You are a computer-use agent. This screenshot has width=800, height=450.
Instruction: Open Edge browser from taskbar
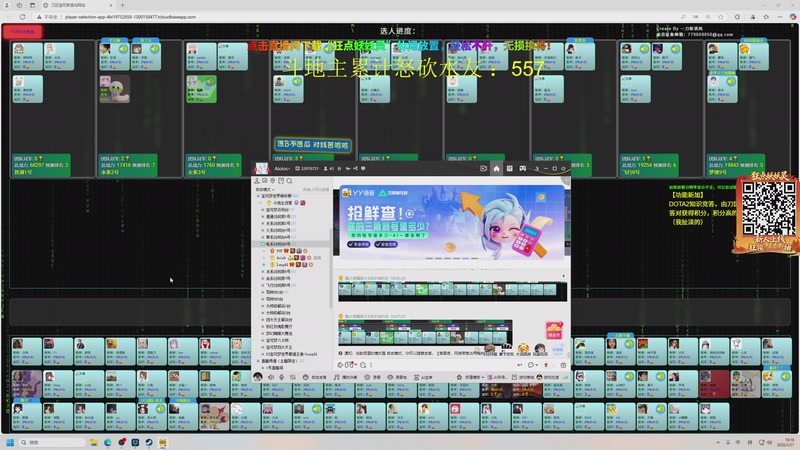click(x=108, y=442)
